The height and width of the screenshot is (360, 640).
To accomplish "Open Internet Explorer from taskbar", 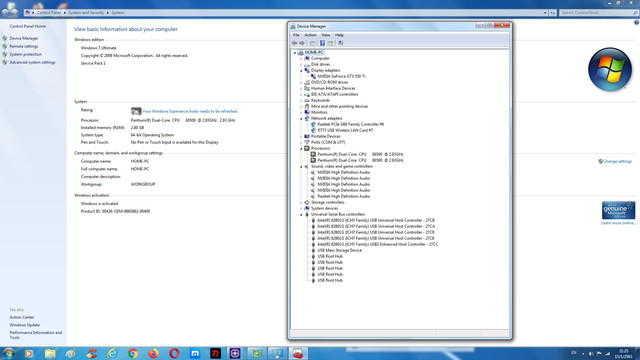I will click(112, 353).
